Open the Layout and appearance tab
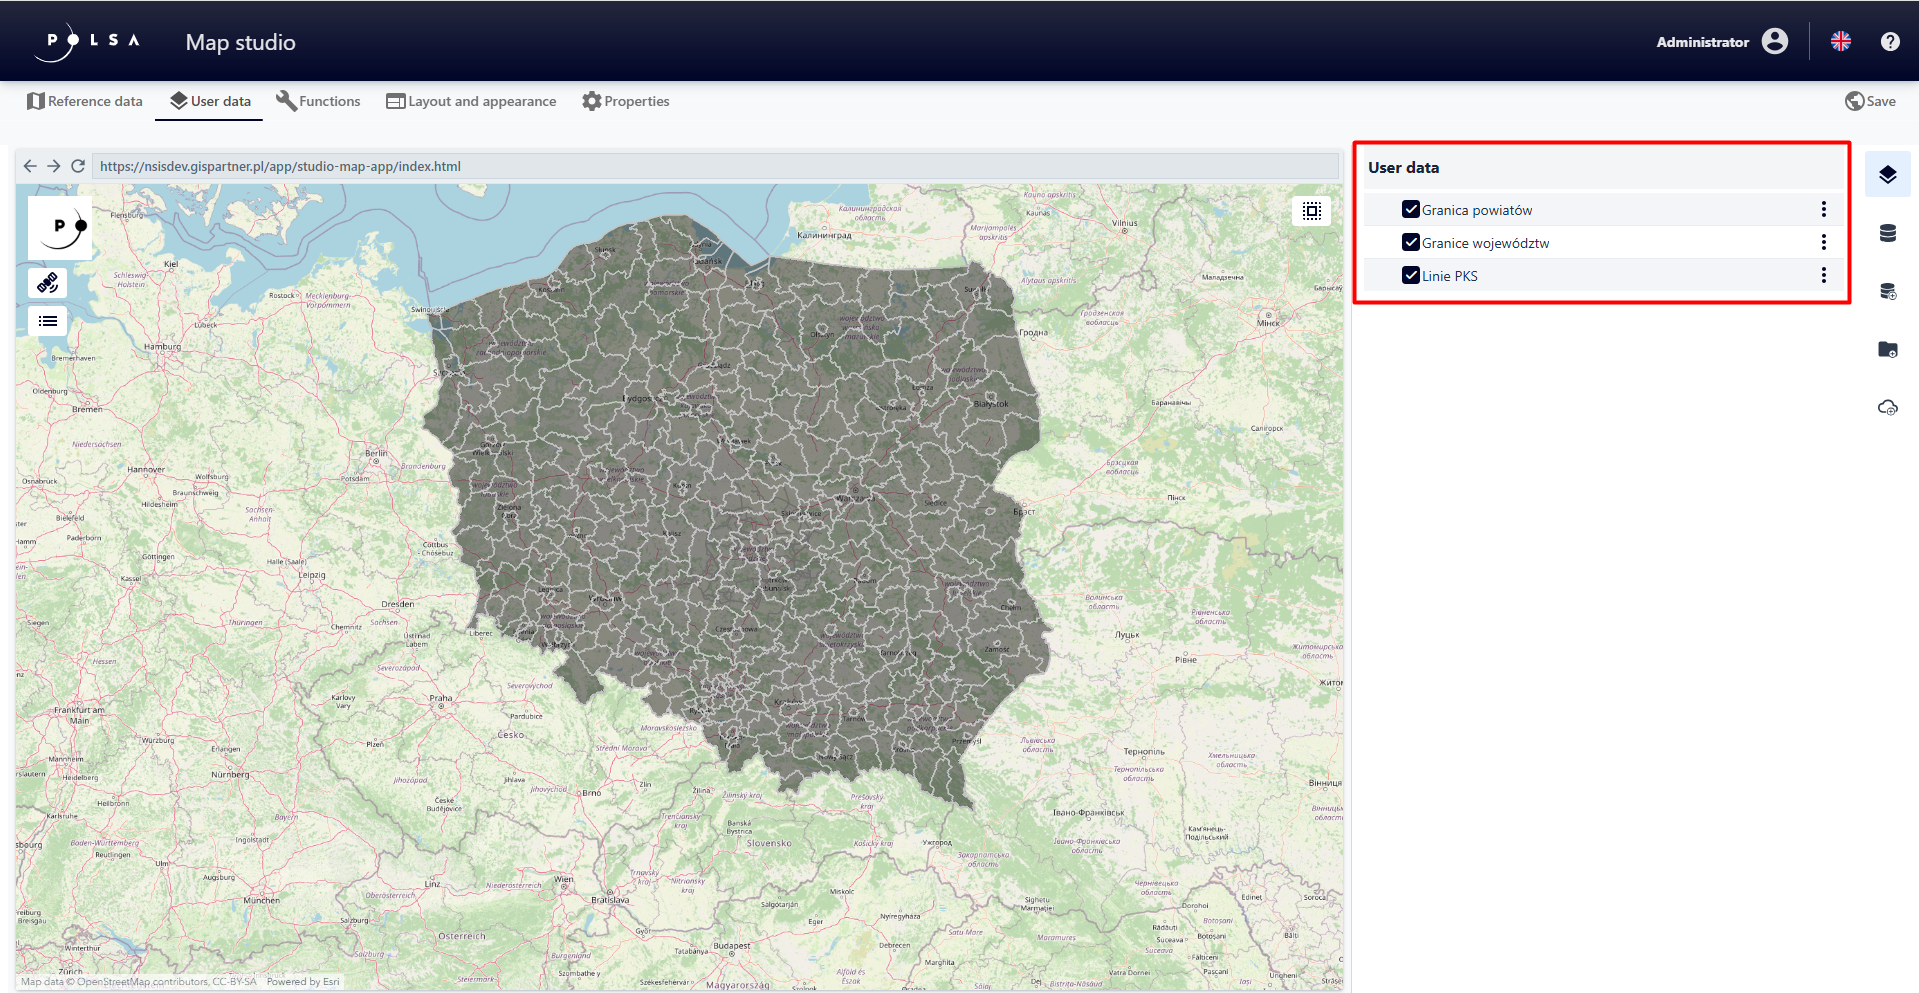 [x=471, y=101]
